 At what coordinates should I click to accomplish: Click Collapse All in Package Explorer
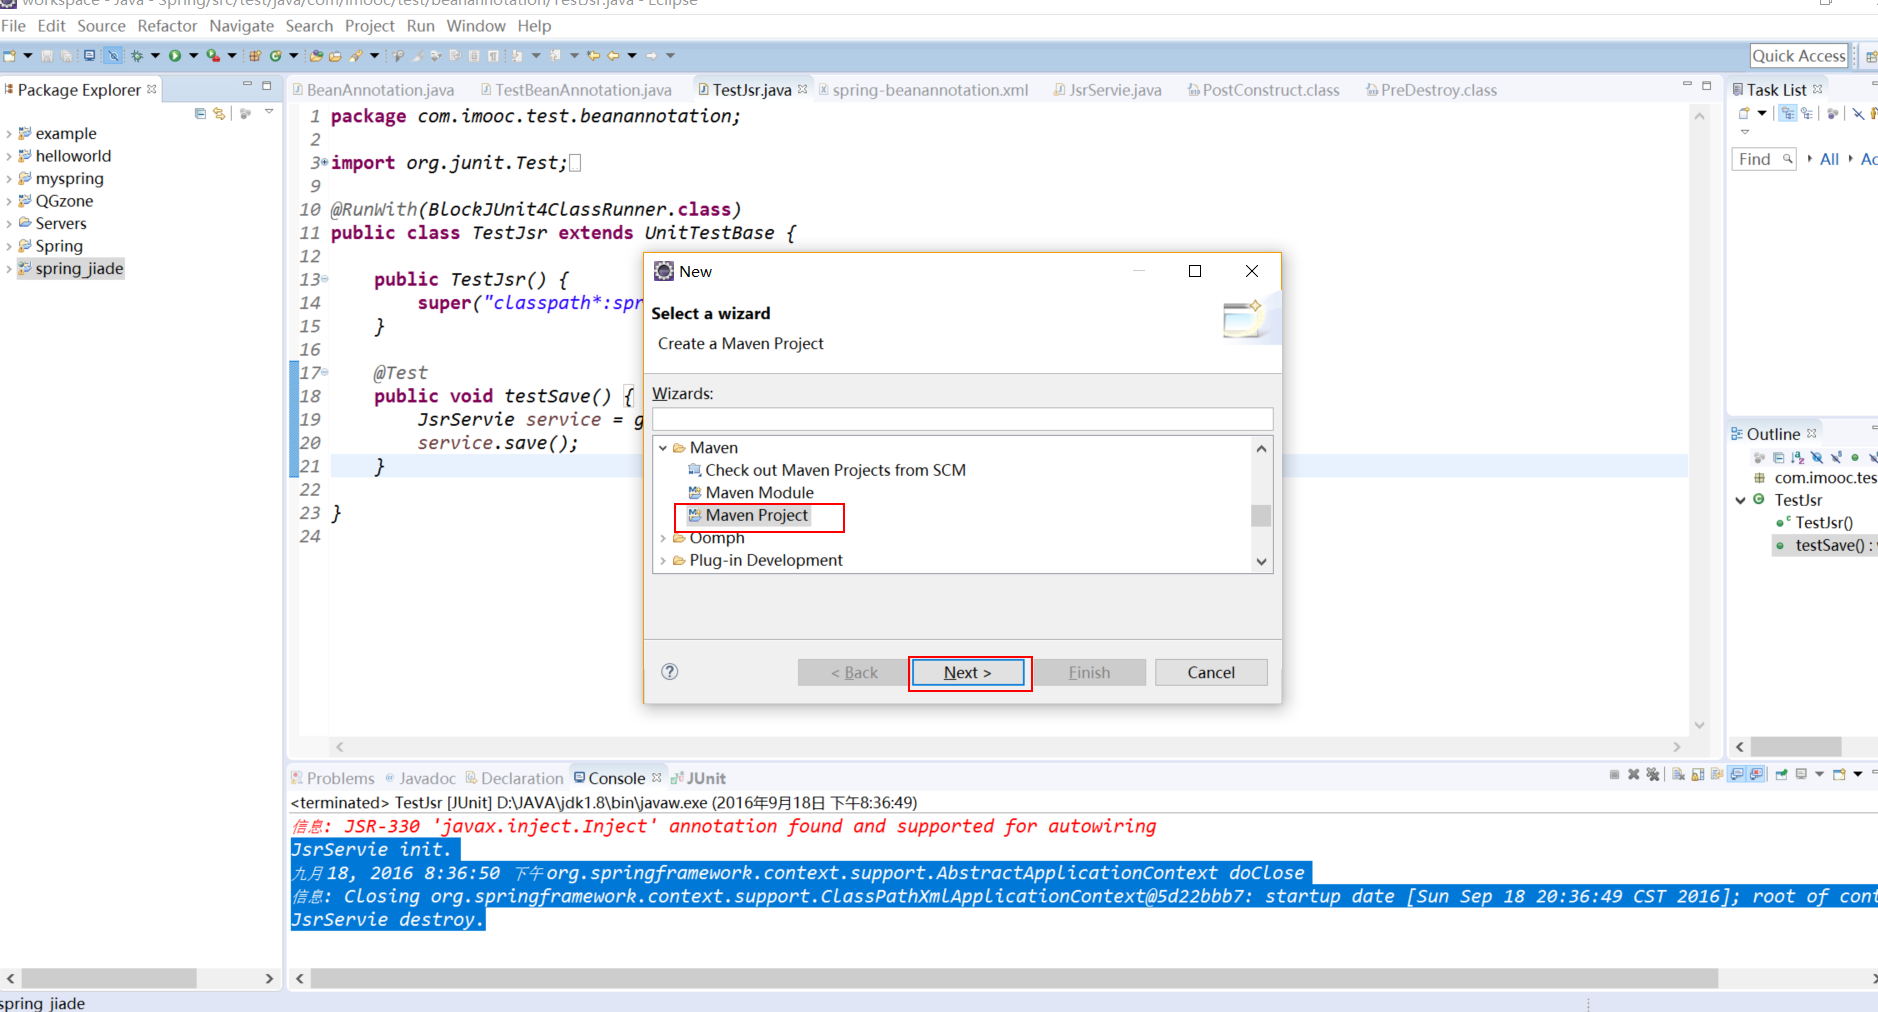point(200,113)
